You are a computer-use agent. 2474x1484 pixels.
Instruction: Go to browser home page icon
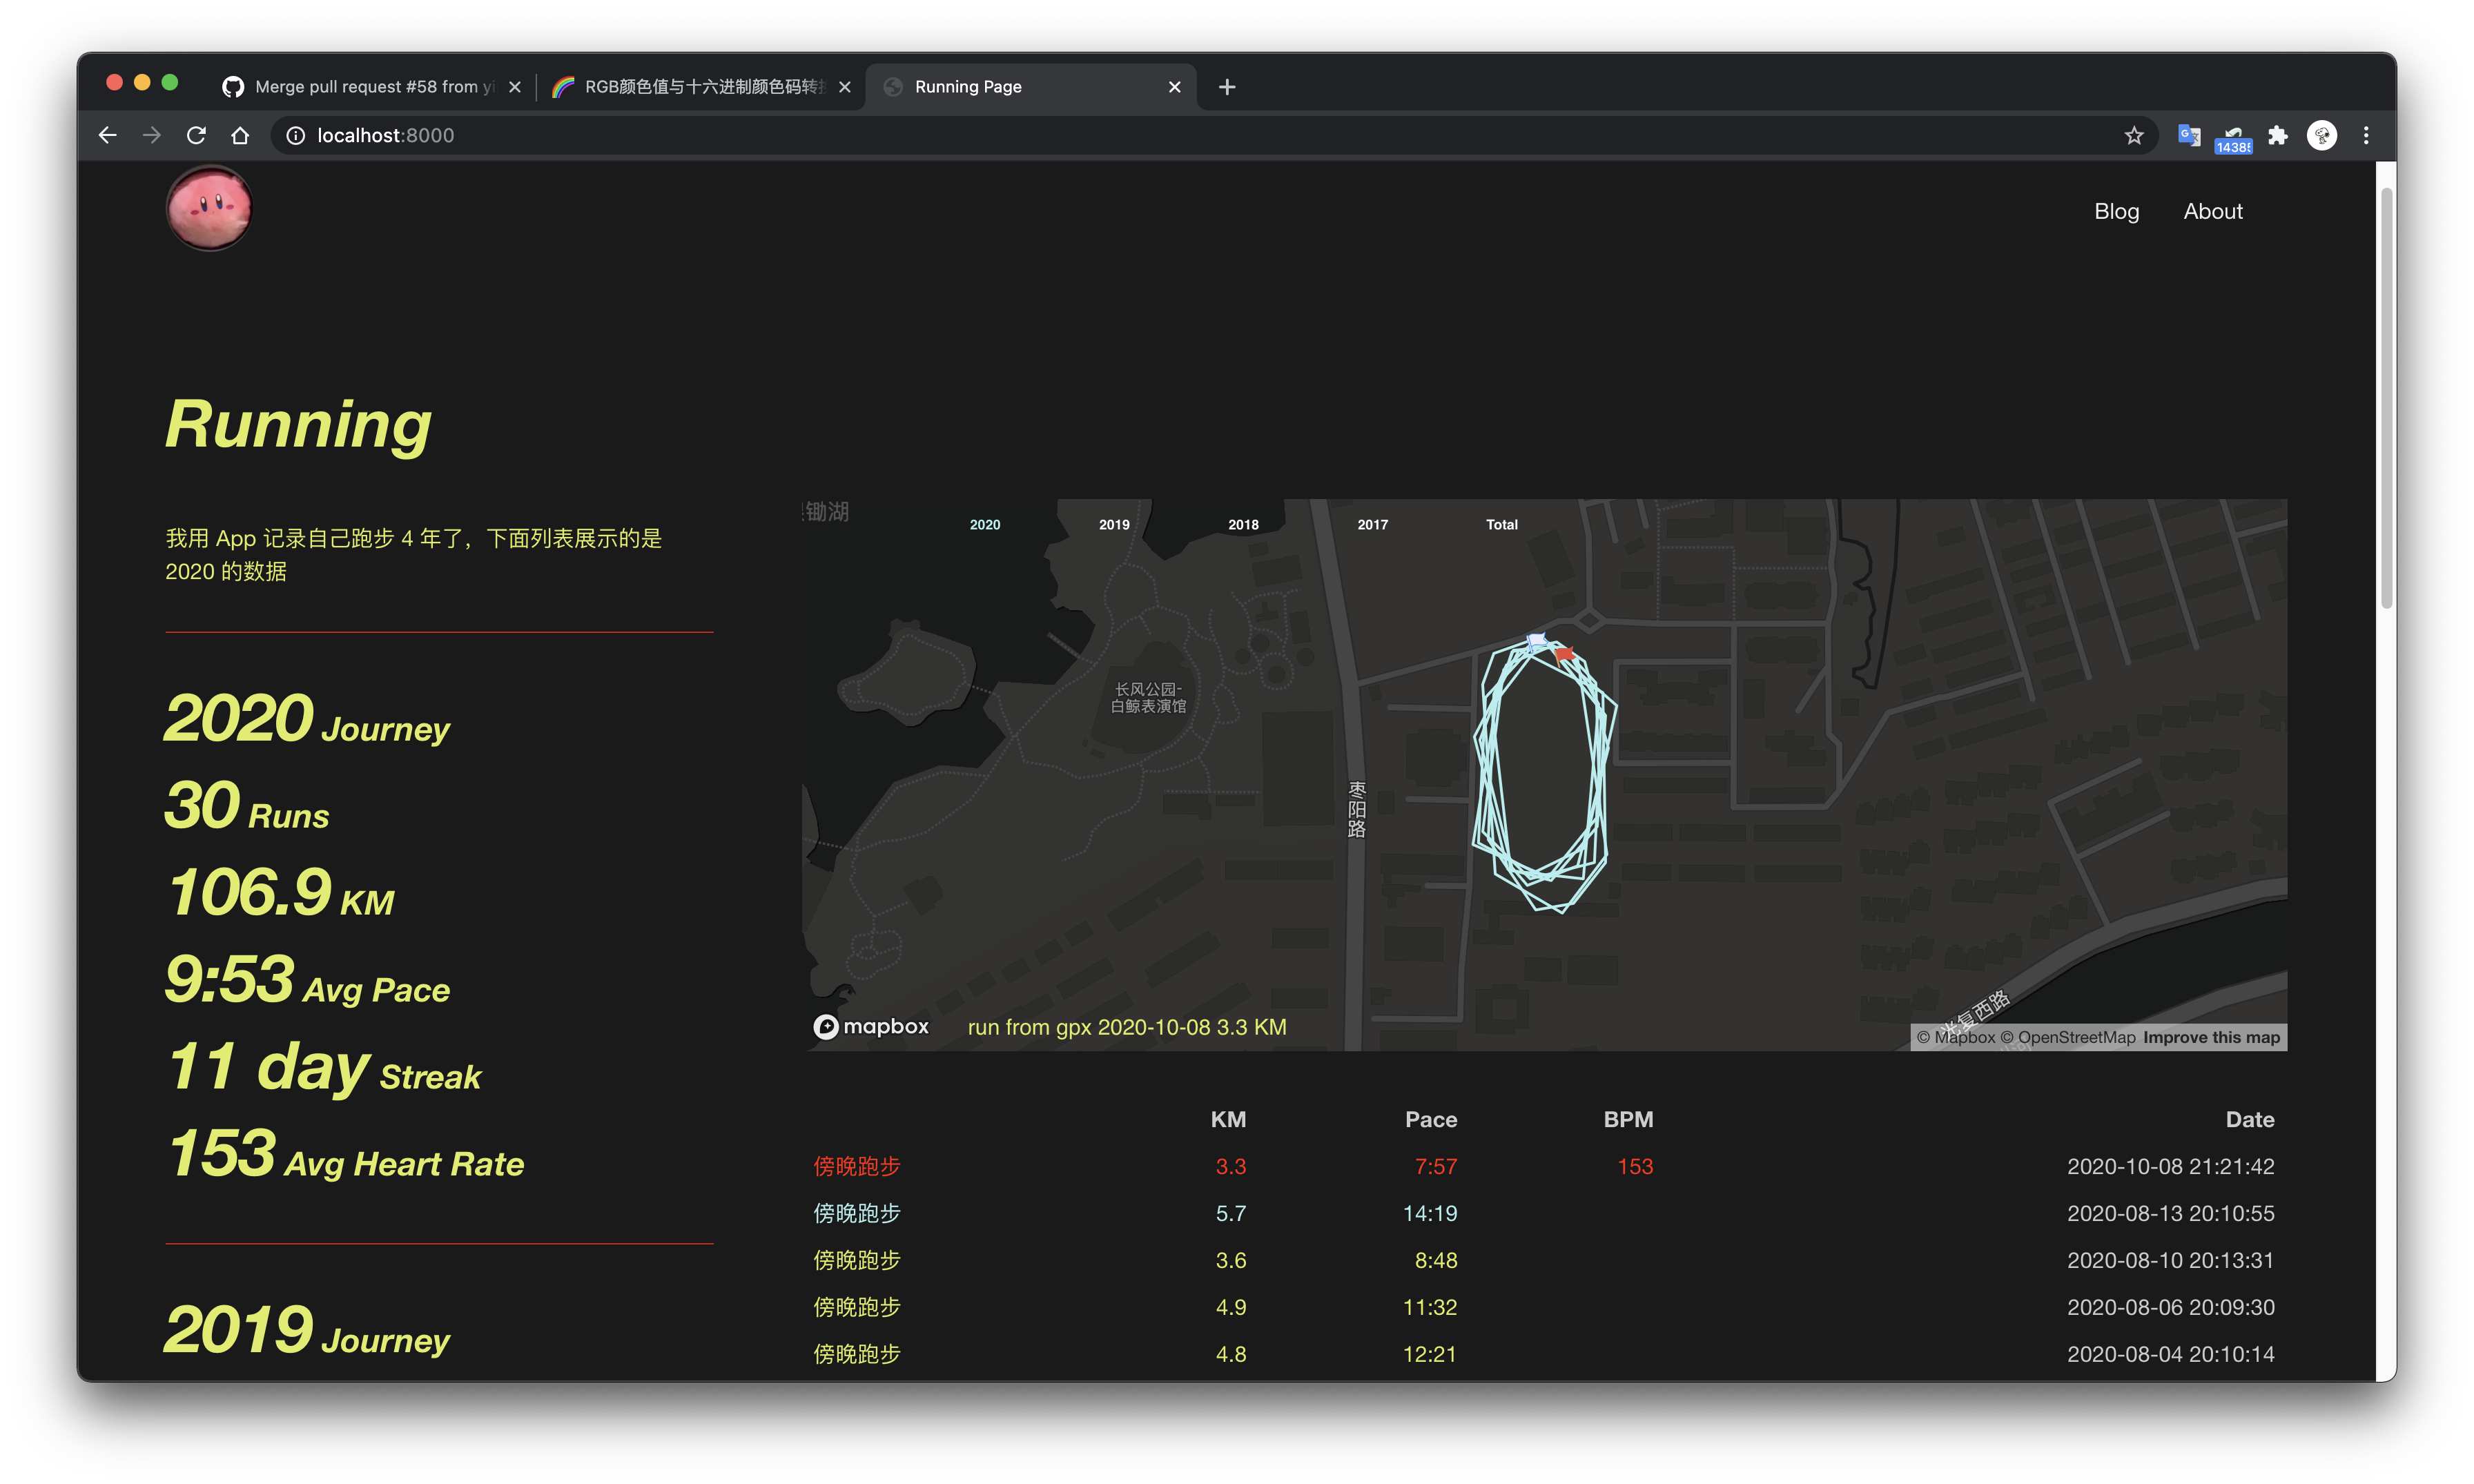[240, 135]
